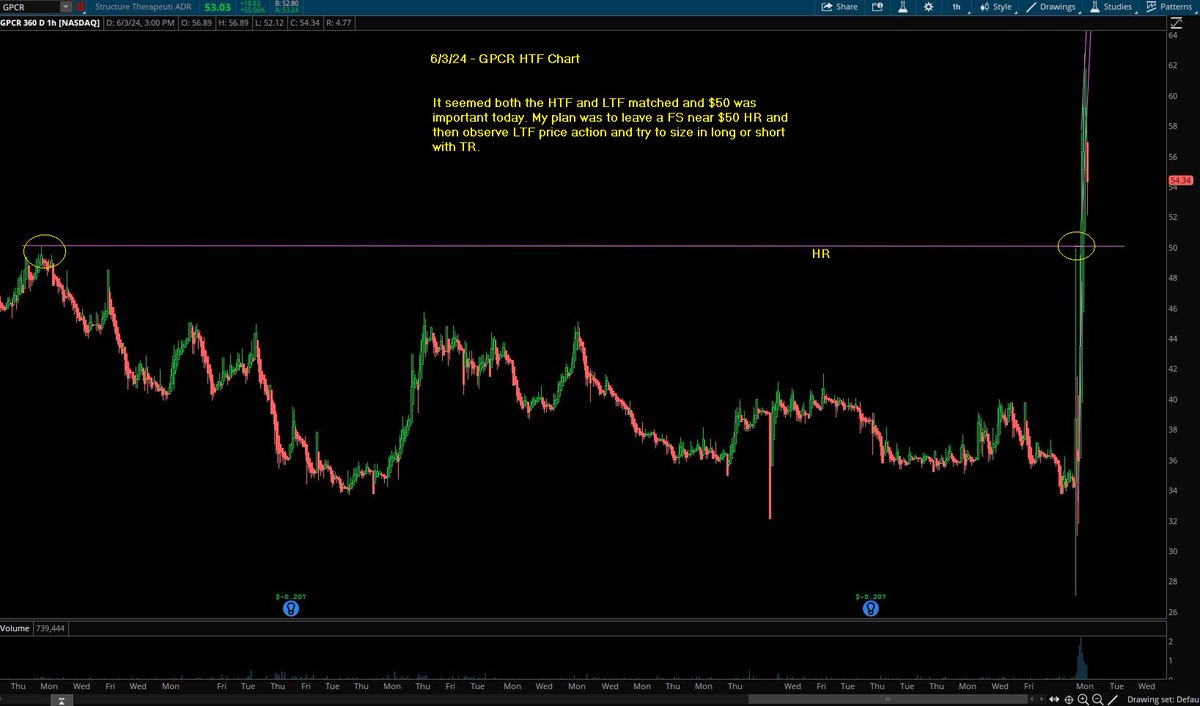Open the 1h timeframe selector
Image resolution: width=1200 pixels, height=706 pixels.
(x=957, y=7)
